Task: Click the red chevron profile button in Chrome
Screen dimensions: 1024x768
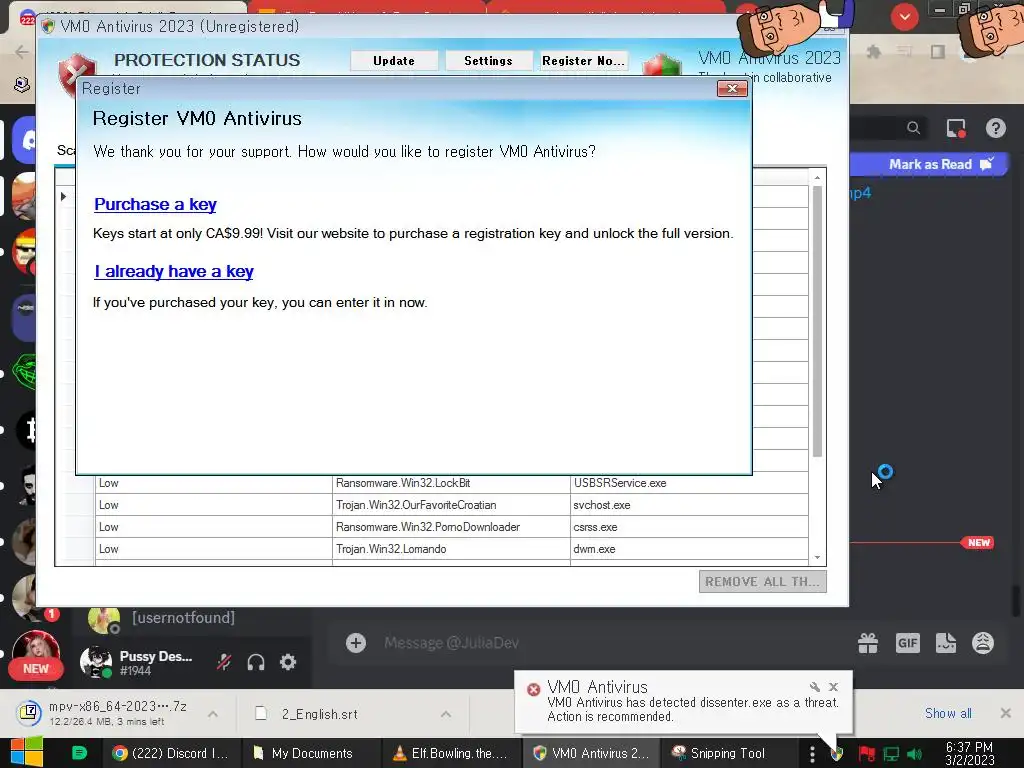Action: click(x=904, y=17)
